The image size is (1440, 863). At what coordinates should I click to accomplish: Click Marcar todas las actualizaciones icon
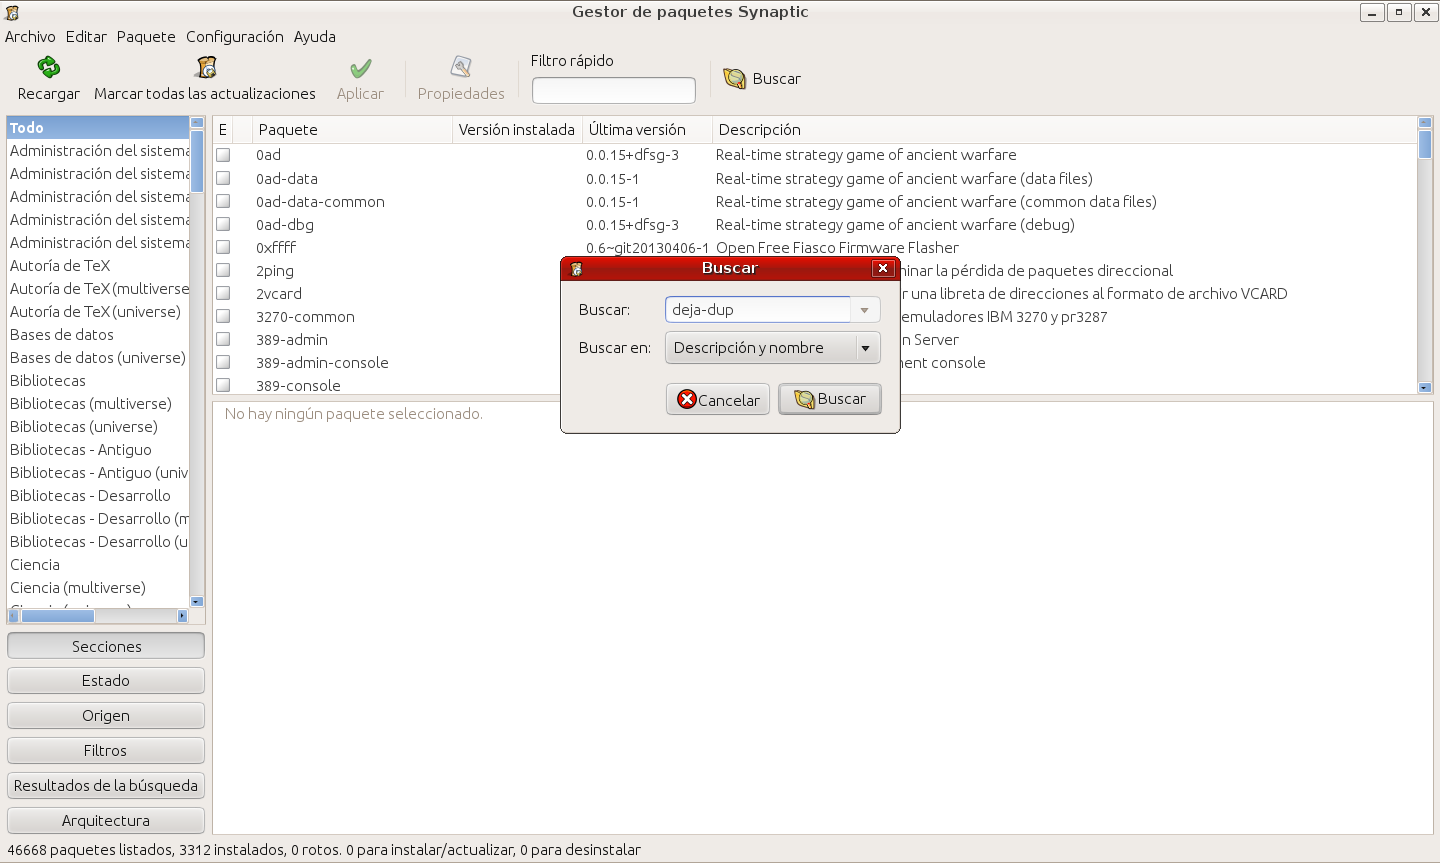pos(206,68)
